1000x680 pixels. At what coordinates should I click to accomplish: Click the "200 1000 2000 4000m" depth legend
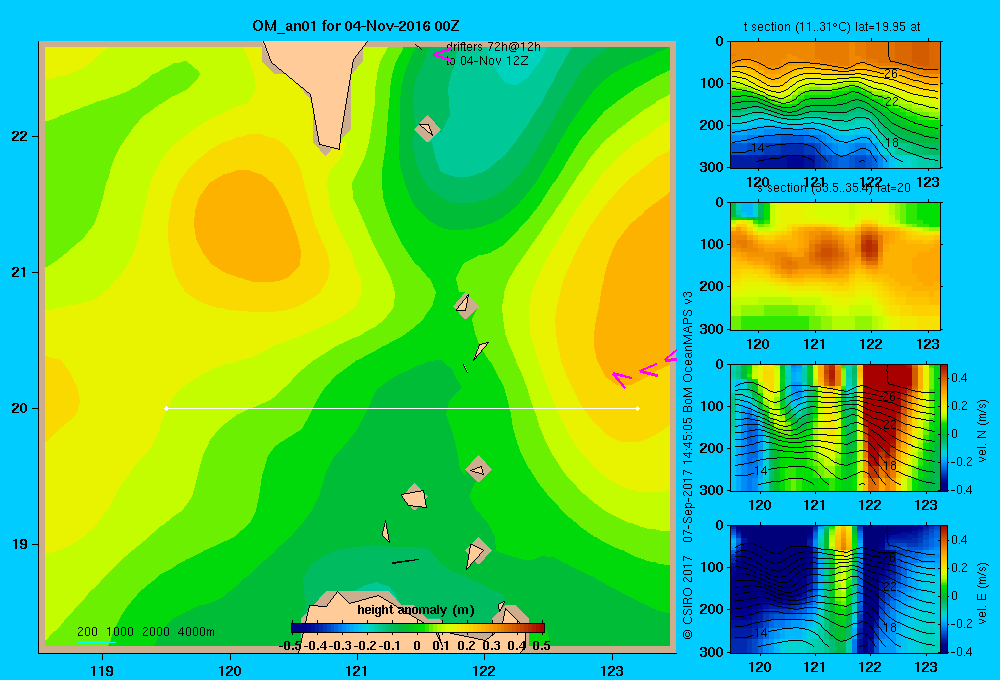click(x=145, y=632)
